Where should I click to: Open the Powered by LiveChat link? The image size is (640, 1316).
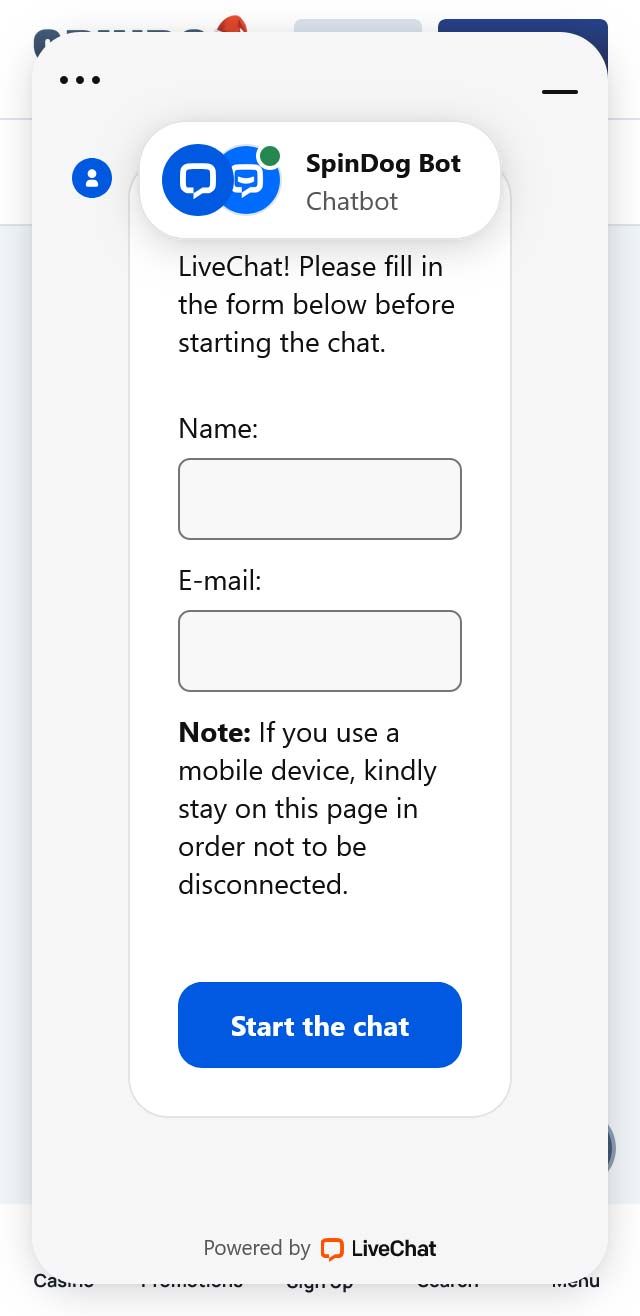(320, 1248)
